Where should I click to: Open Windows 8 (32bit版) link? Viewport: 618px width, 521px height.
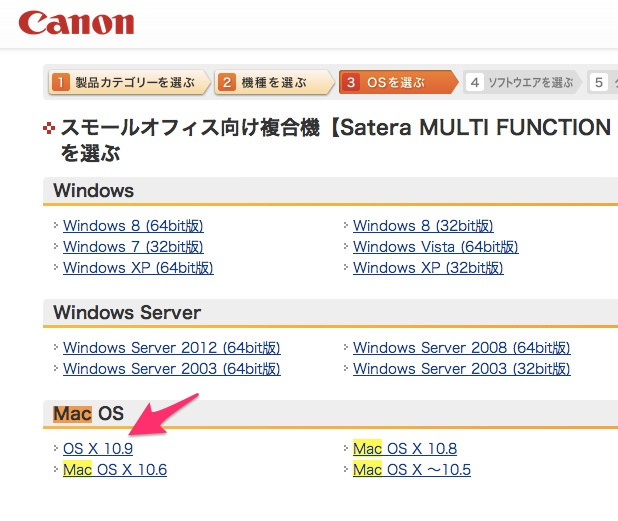pos(423,226)
